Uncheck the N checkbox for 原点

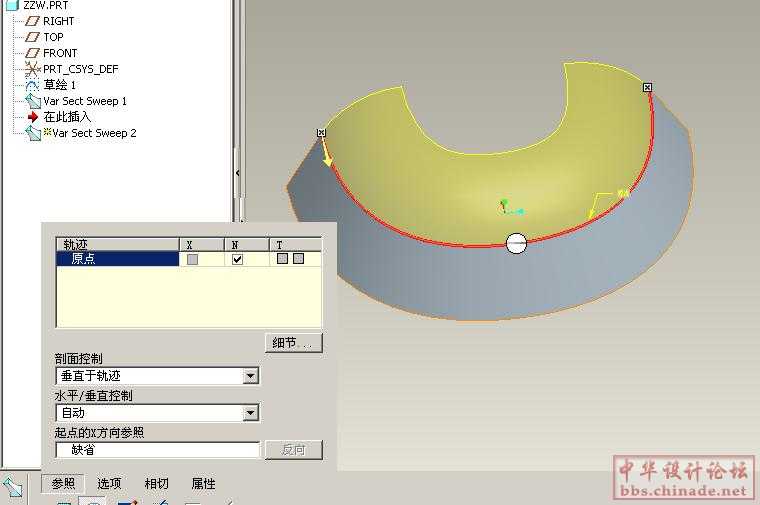tap(237, 259)
